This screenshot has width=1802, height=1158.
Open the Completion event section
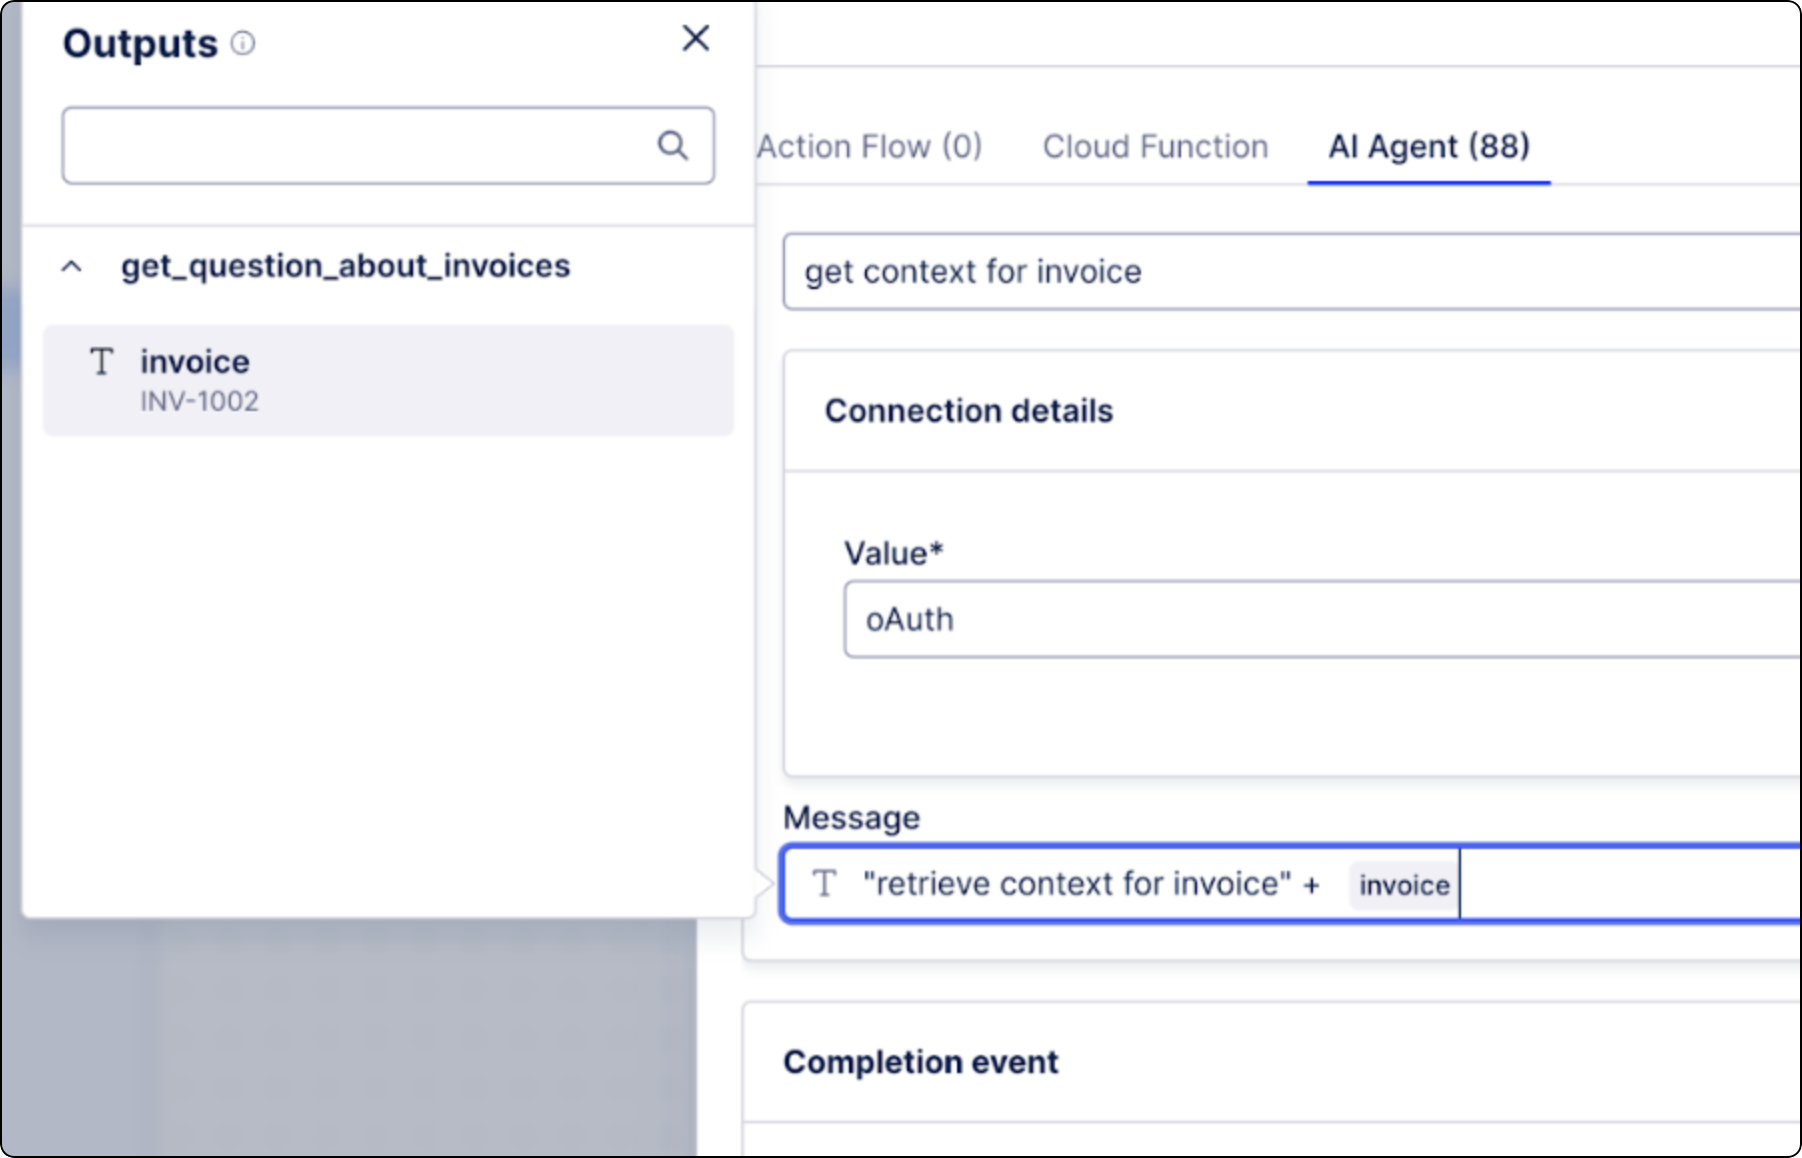[920, 1062]
